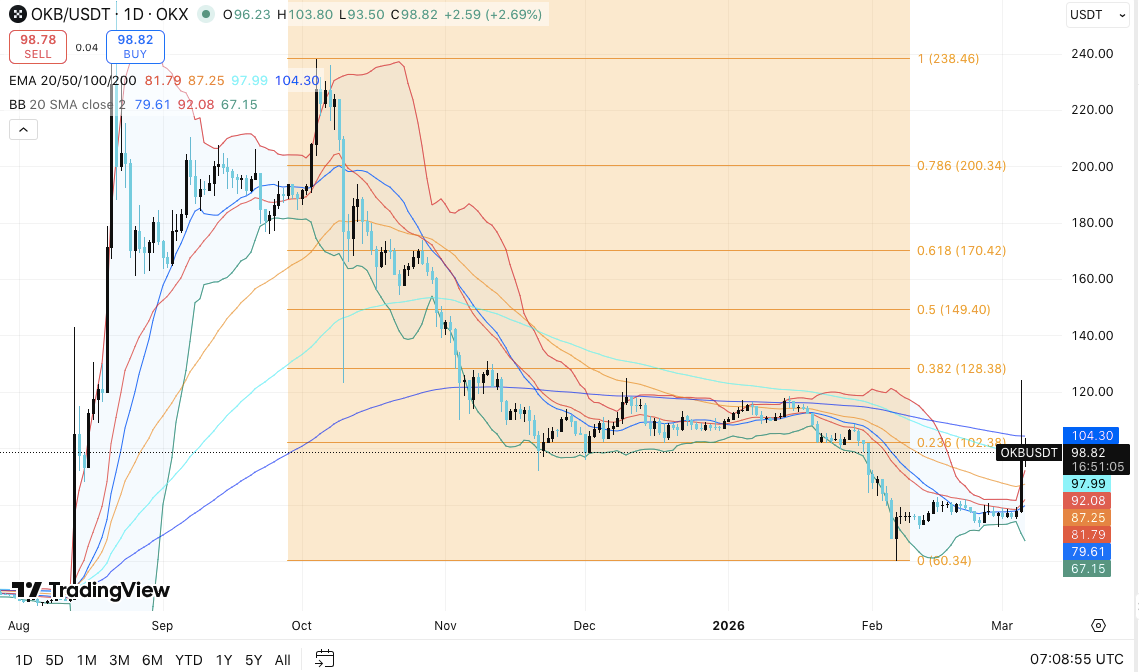Select the 5Y time range
Image resolution: width=1139 pixels, height=672 pixels.
tap(253, 660)
